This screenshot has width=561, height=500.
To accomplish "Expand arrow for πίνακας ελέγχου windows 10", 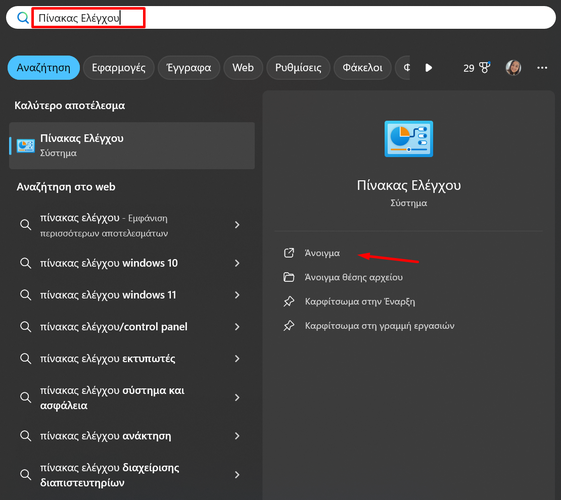I will [x=237, y=263].
